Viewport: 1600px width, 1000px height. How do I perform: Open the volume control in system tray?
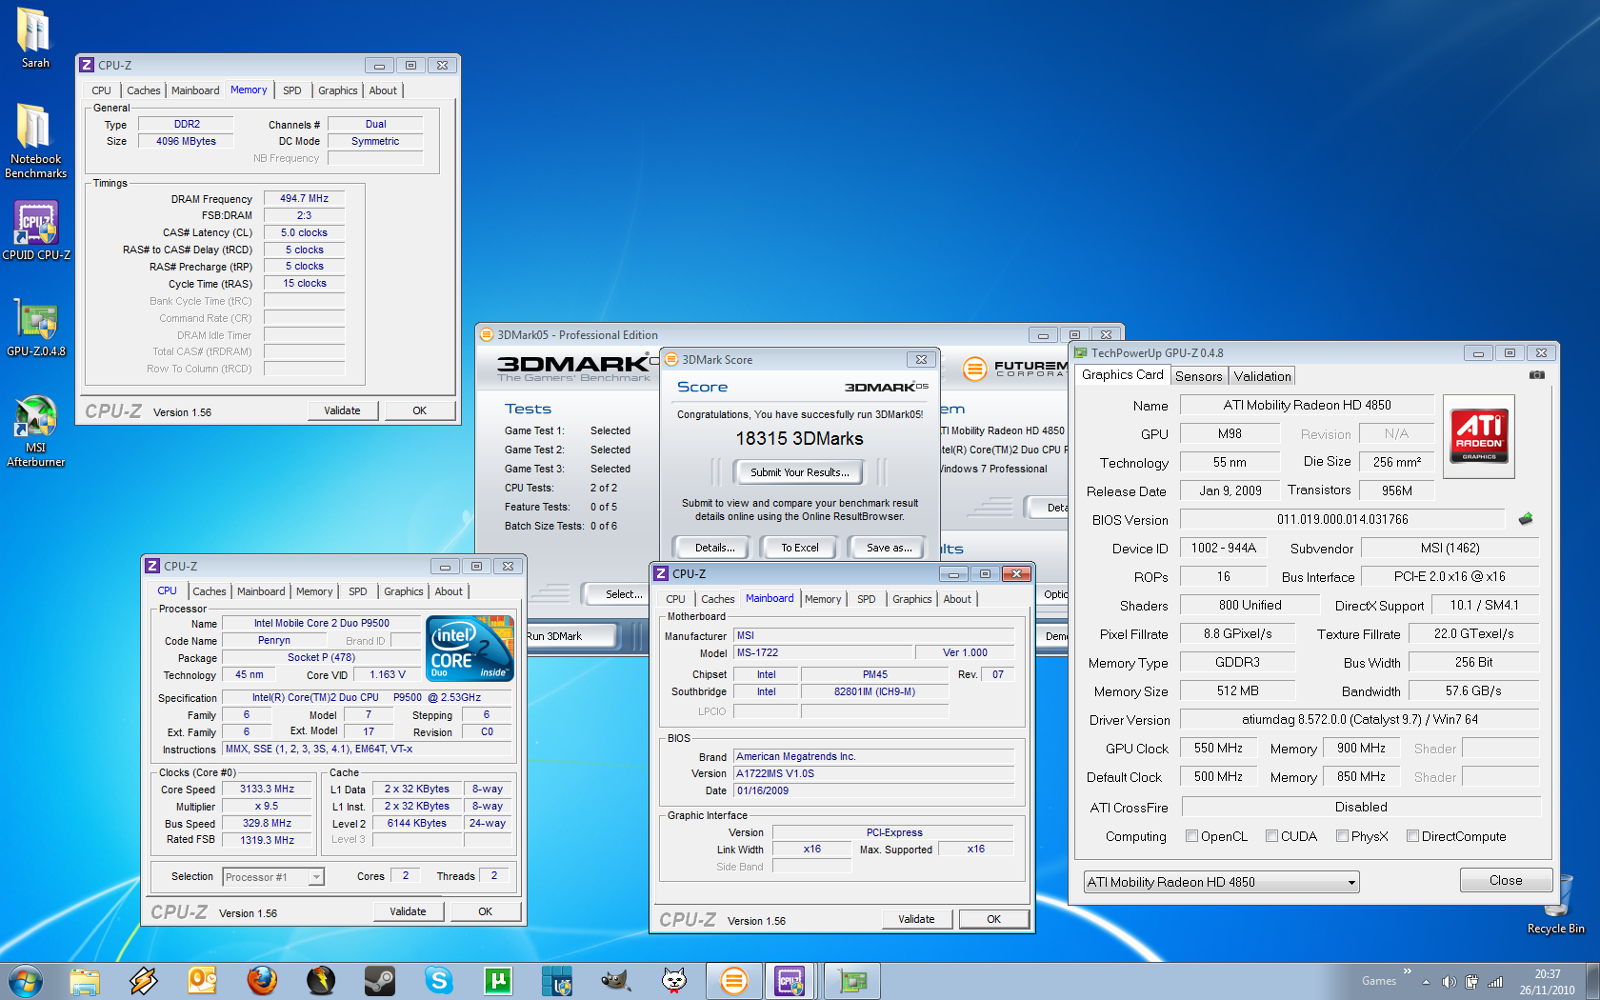(x=1449, y=982)
